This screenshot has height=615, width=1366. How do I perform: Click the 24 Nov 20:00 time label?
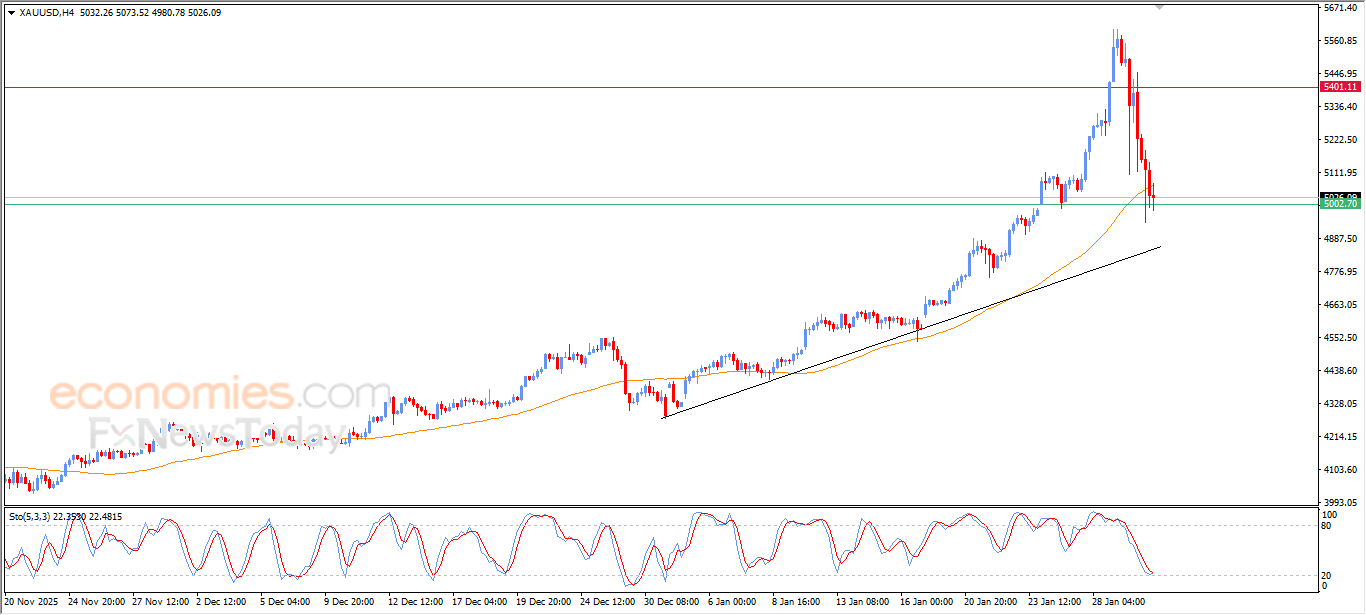(97, 603)
